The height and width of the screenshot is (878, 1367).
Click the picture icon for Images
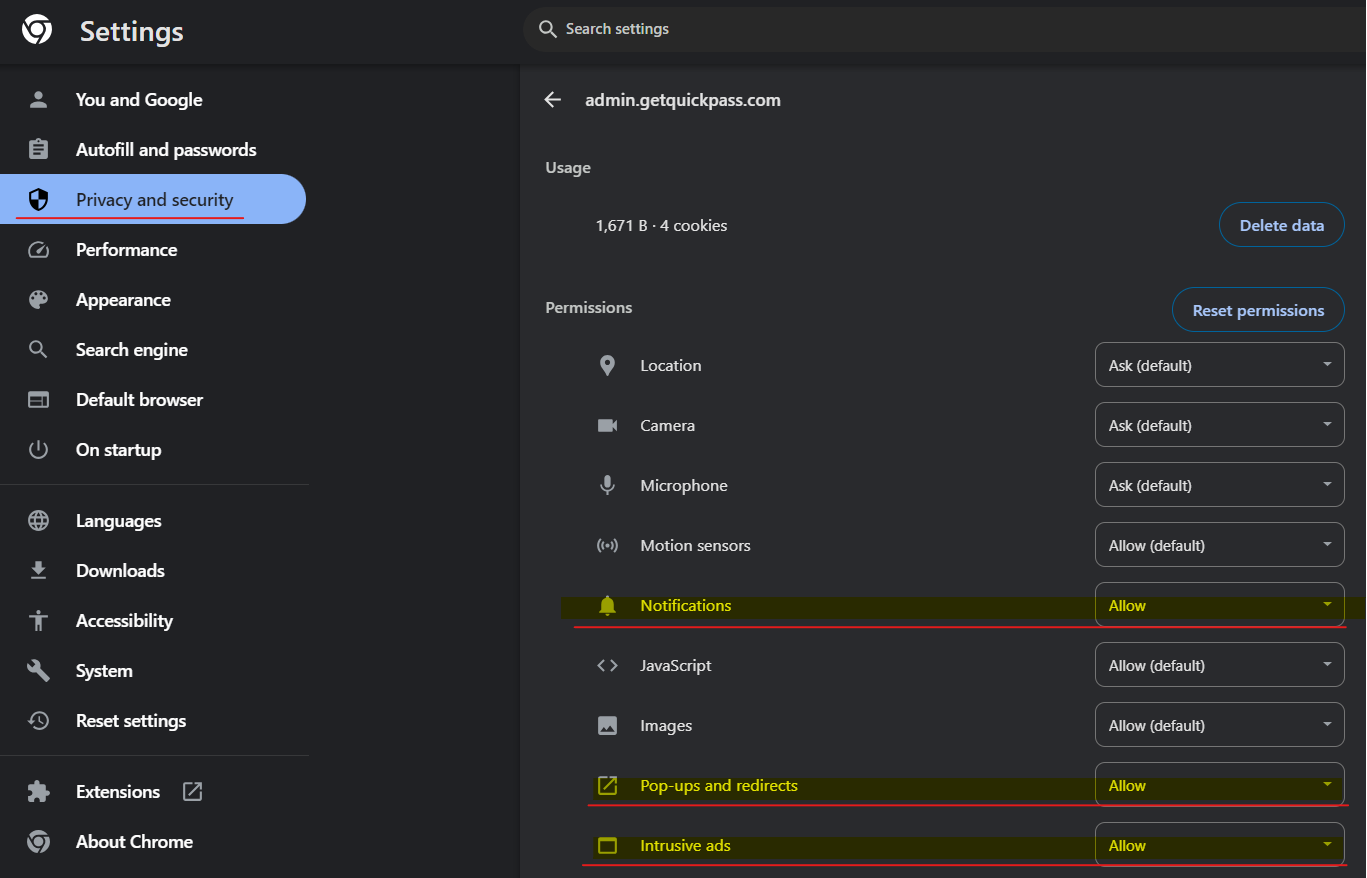[x=607, y=725]
